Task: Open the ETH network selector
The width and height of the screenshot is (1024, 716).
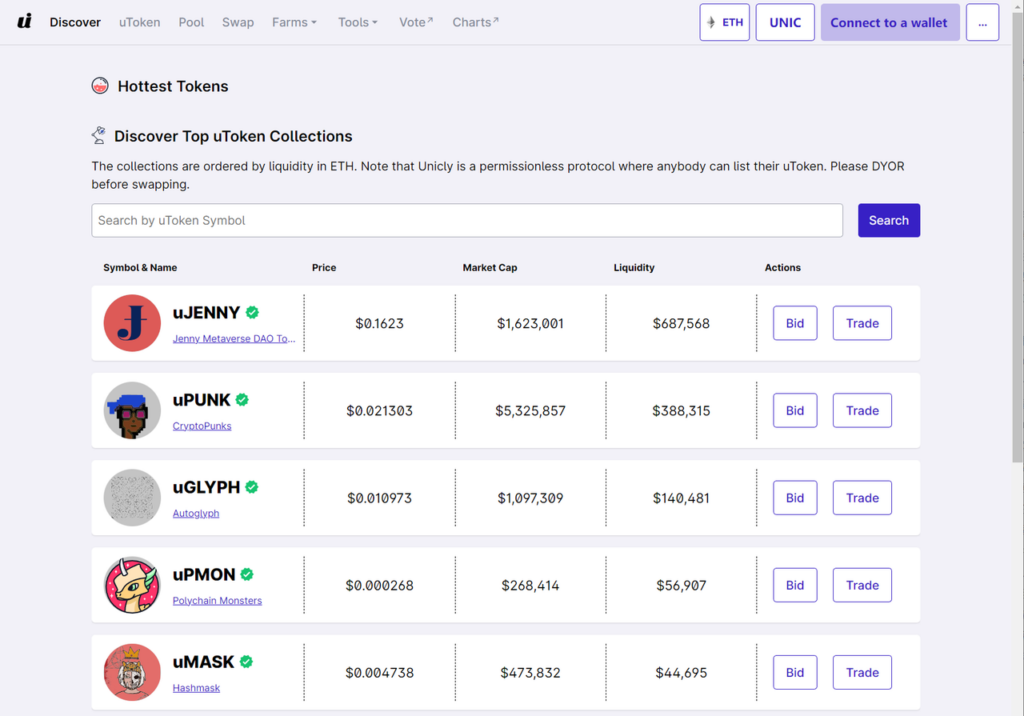Action: [x=724, y=22]
